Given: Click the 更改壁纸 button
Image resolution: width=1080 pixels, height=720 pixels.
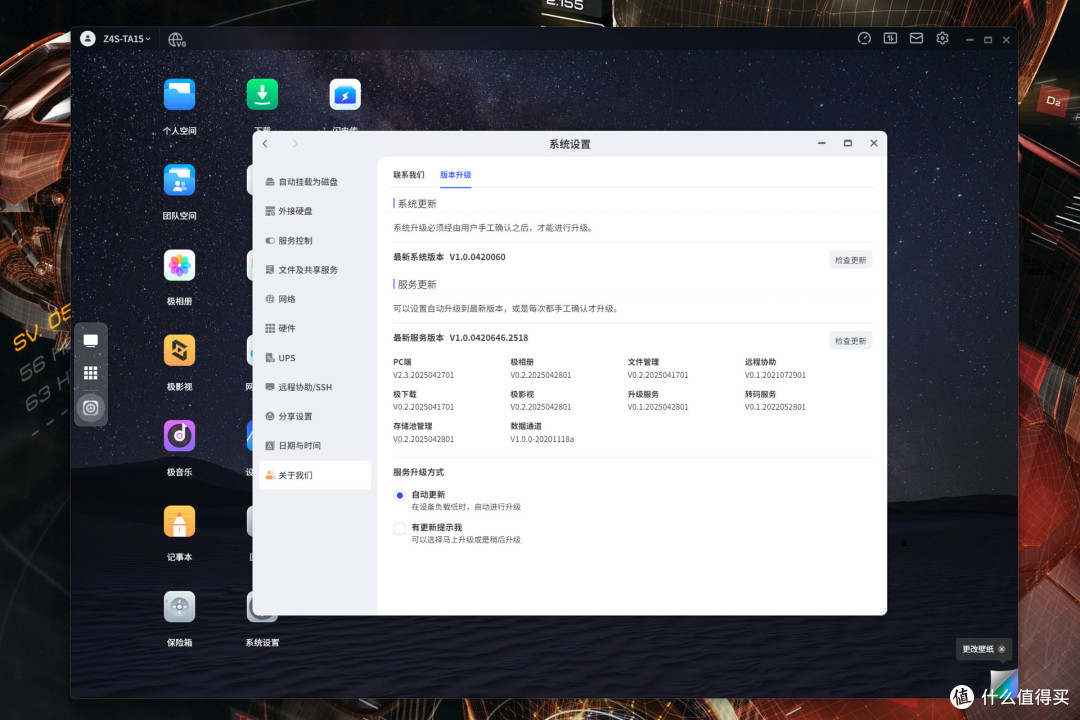Looking at the screenshot, I should (x=977, y=649).
